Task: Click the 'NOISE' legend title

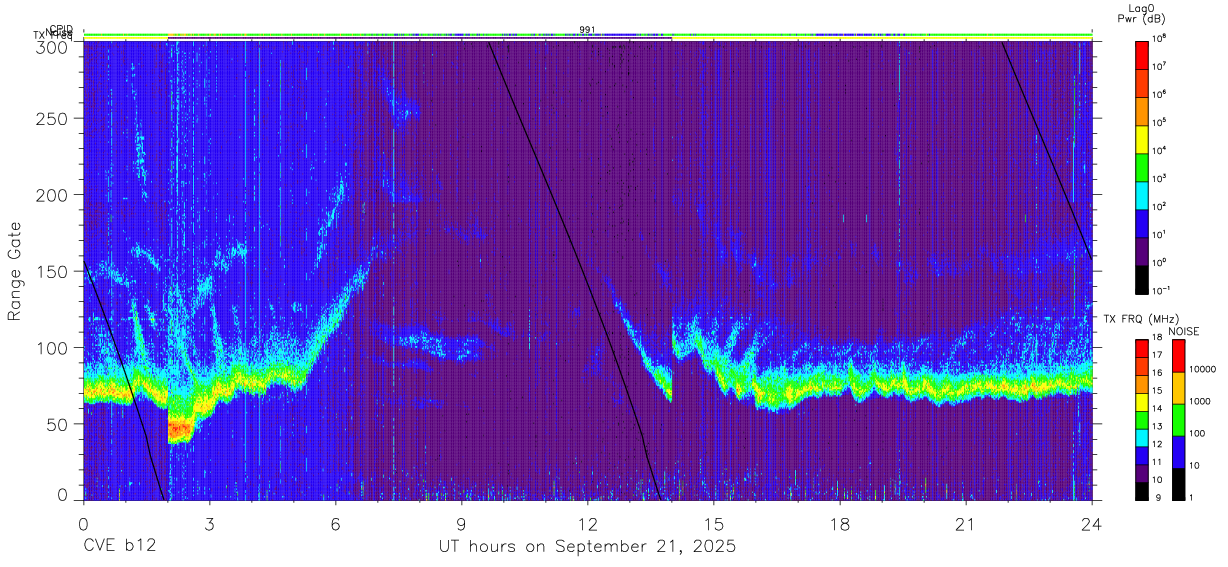Action: [x=1182, y=332]
